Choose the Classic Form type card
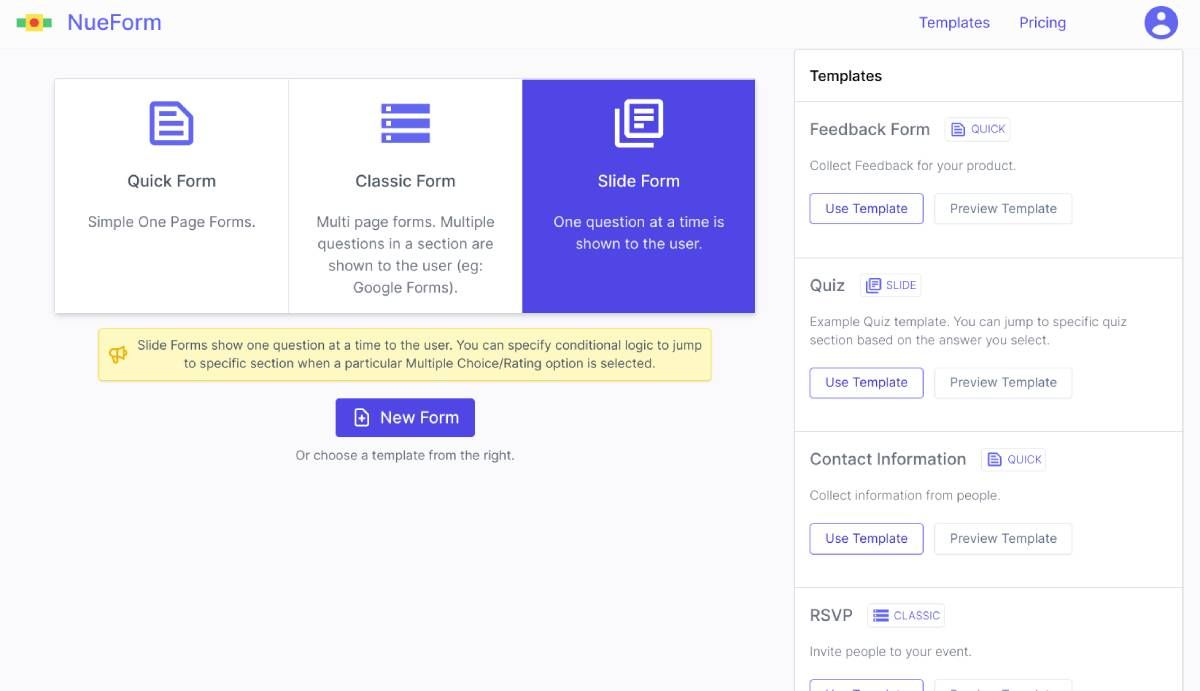 click(405, 196)
